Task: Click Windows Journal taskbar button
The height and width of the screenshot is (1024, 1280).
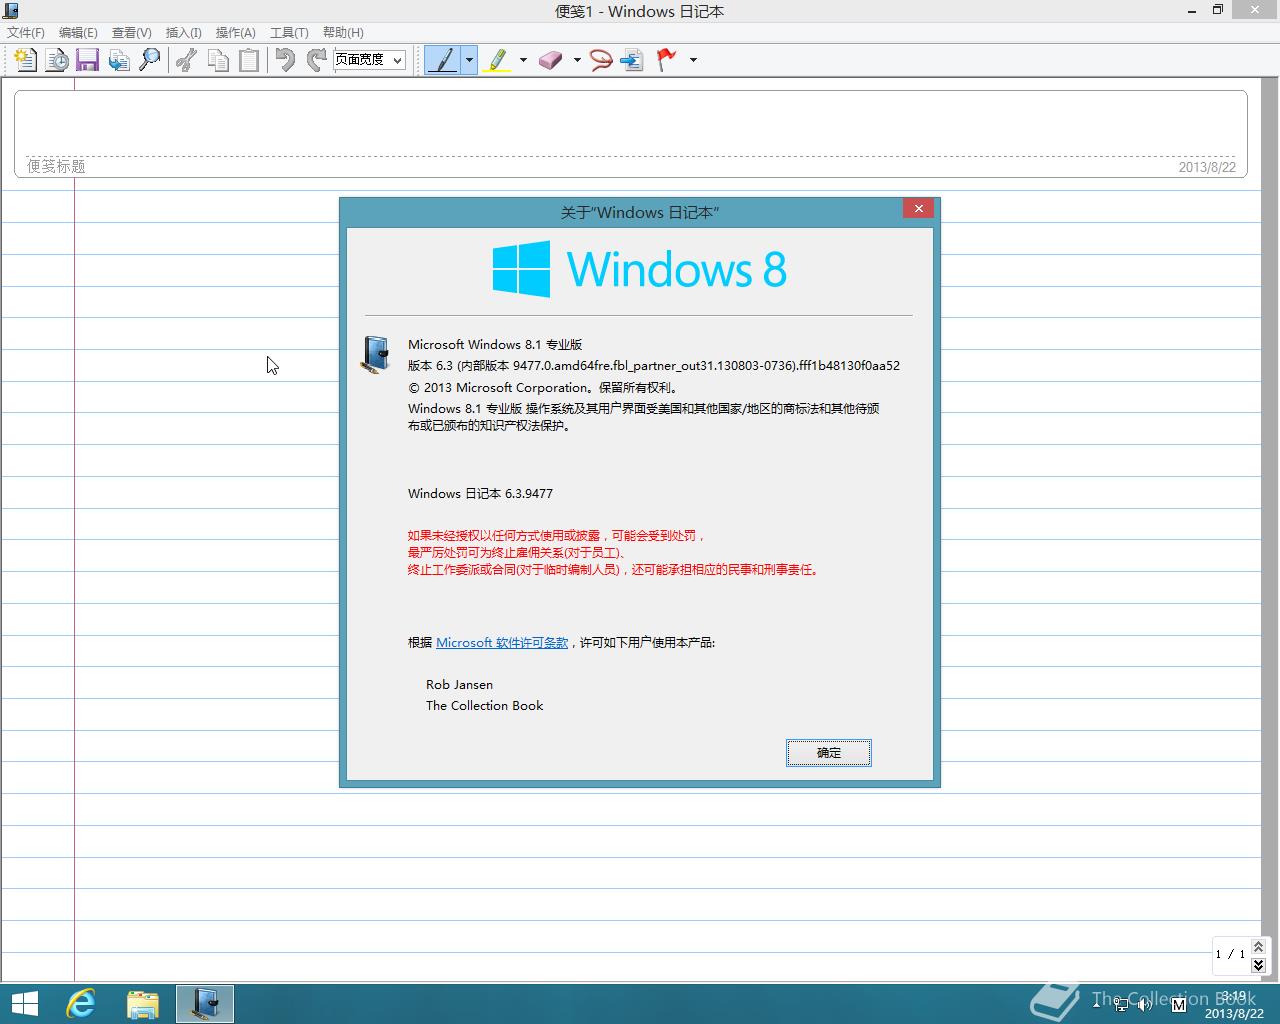Action: [x=205, y=1003]
